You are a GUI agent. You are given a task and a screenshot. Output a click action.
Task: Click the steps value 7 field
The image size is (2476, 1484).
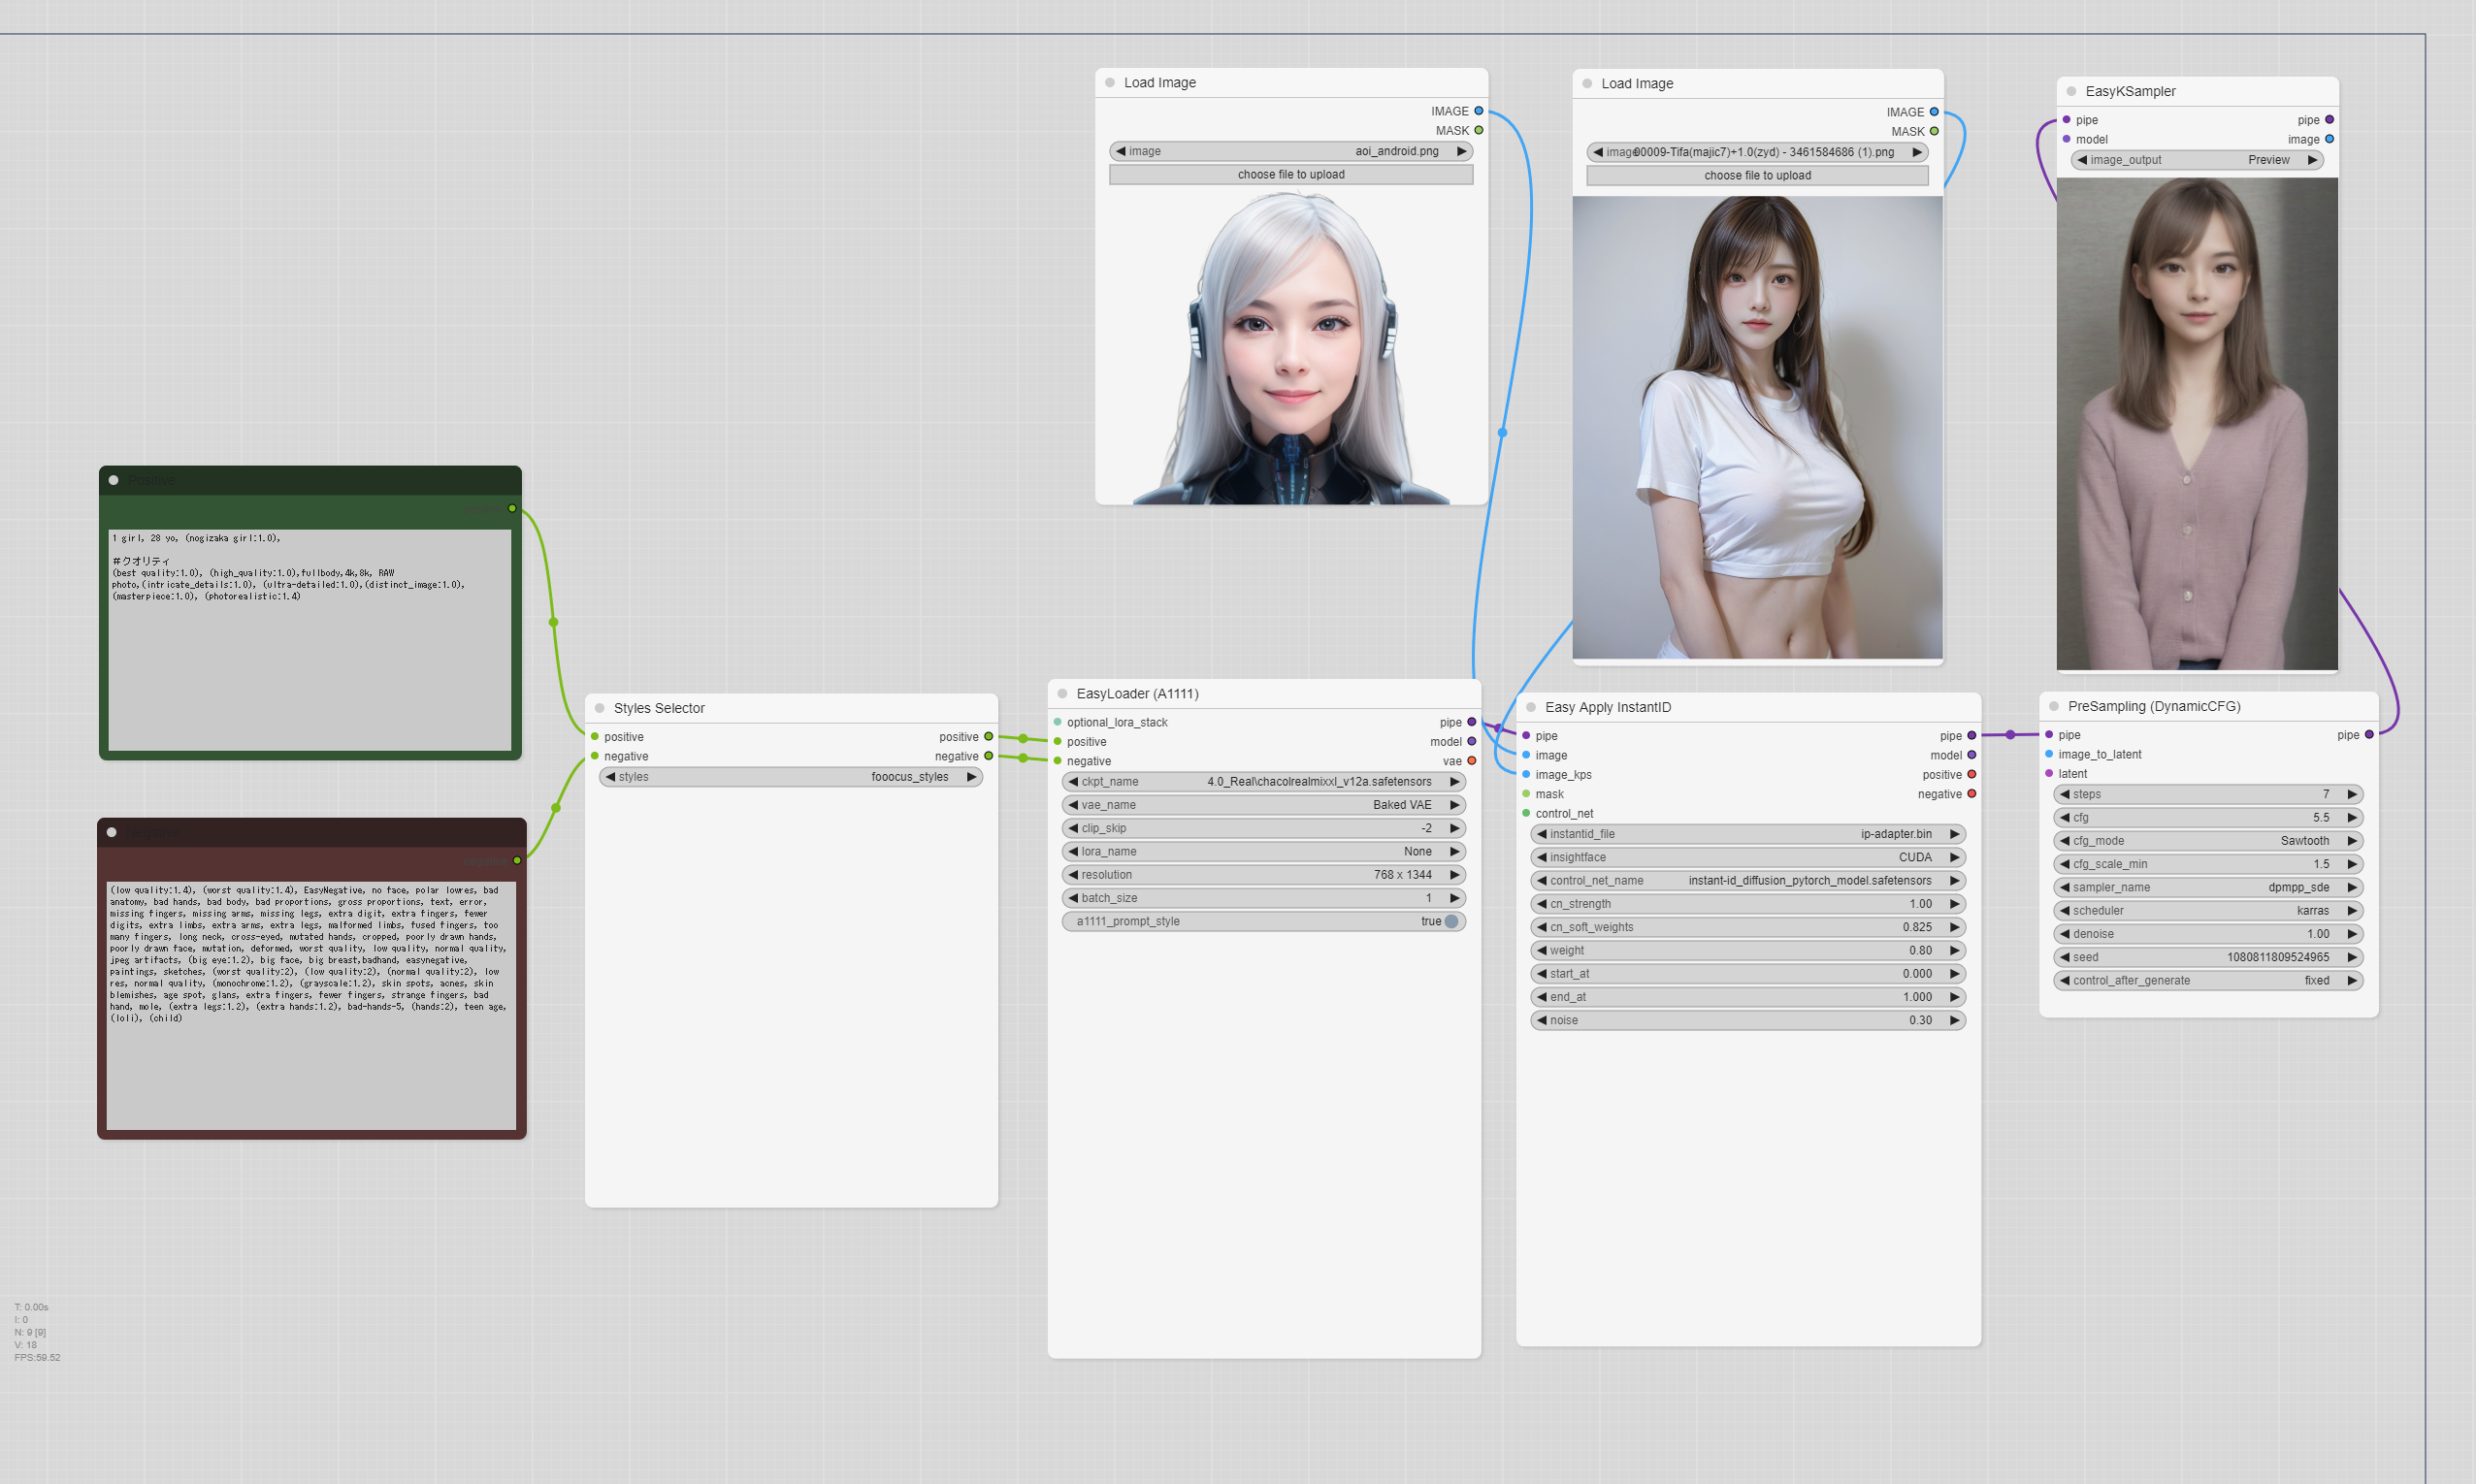(x=2208, y=794)
